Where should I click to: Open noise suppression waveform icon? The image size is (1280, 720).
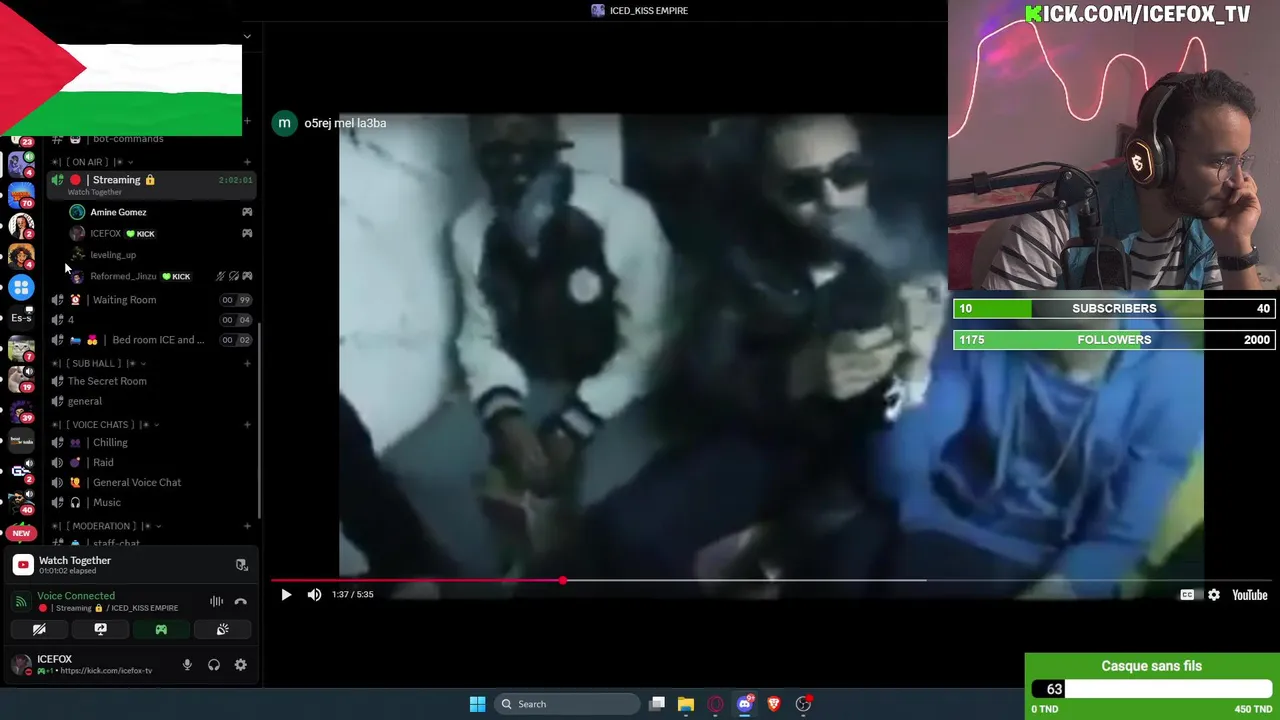click(216, 601)
